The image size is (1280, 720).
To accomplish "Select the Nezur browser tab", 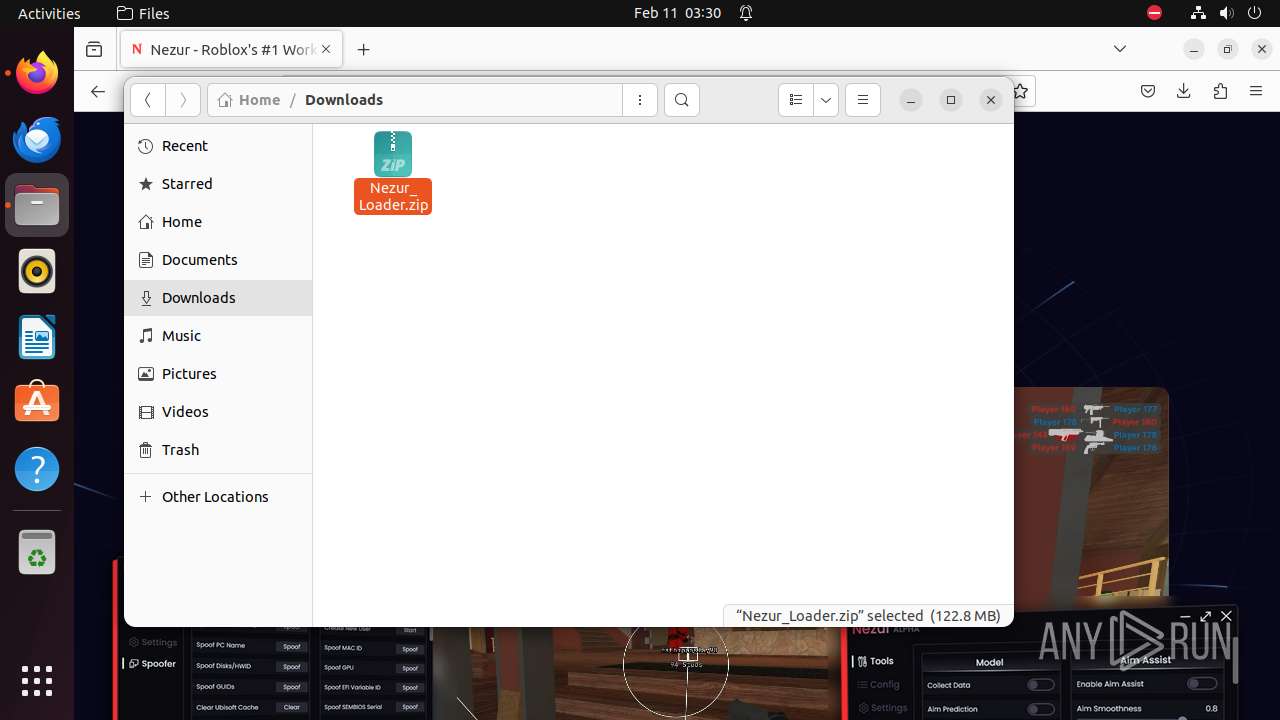I will click(x=231, y=49).
